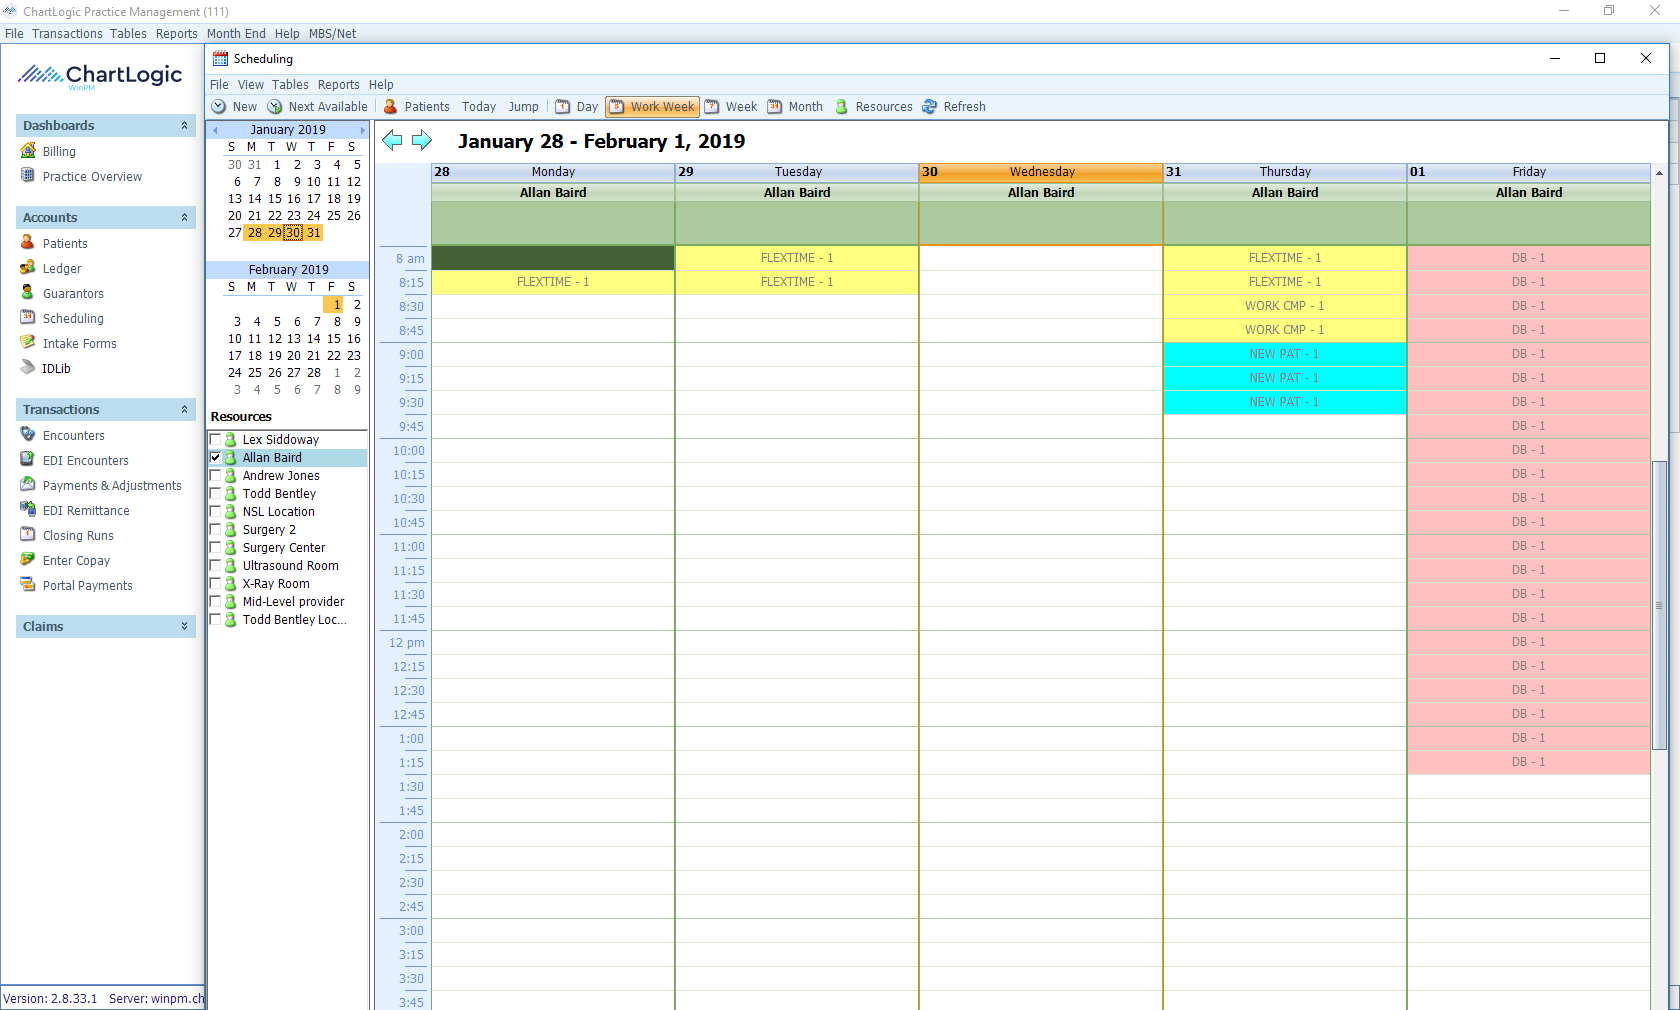Collapse the Dashboards sidebar section
Screen dimensions: 1680x1010
[x=184, y=126]
